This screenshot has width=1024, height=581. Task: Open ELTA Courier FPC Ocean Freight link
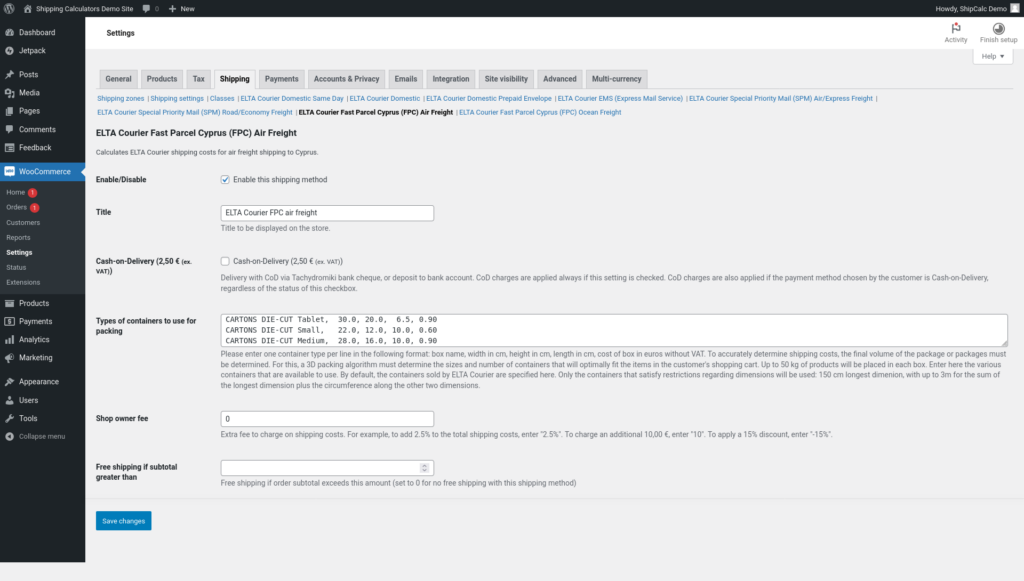click(540, 112)
